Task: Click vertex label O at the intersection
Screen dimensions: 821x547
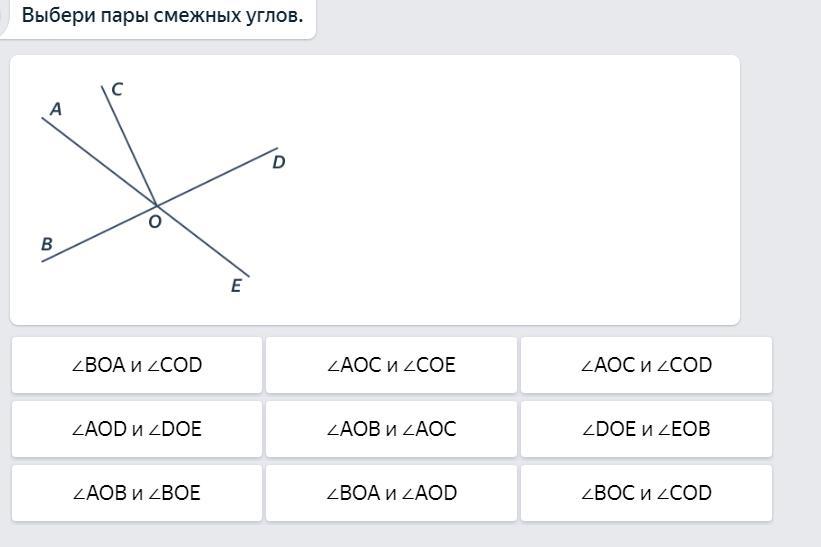Action: (x=155, y=222)
